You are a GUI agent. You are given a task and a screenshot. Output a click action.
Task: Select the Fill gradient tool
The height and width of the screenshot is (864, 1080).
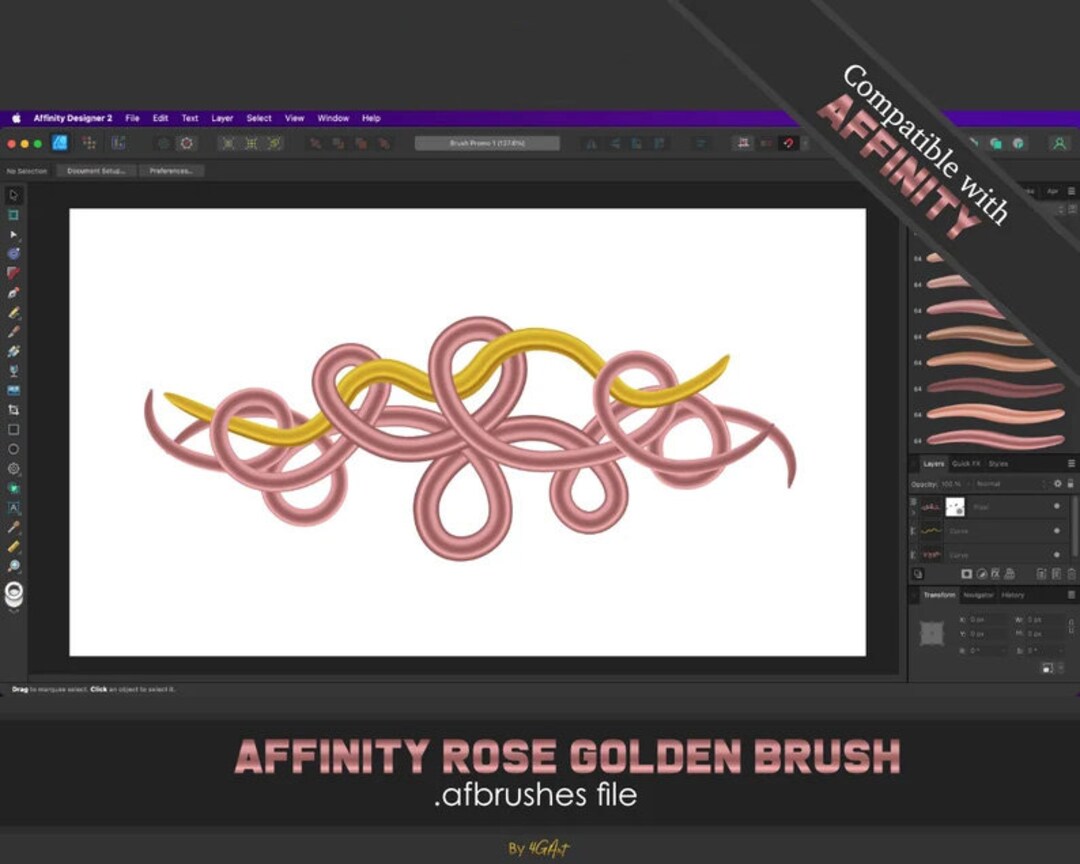13,351
